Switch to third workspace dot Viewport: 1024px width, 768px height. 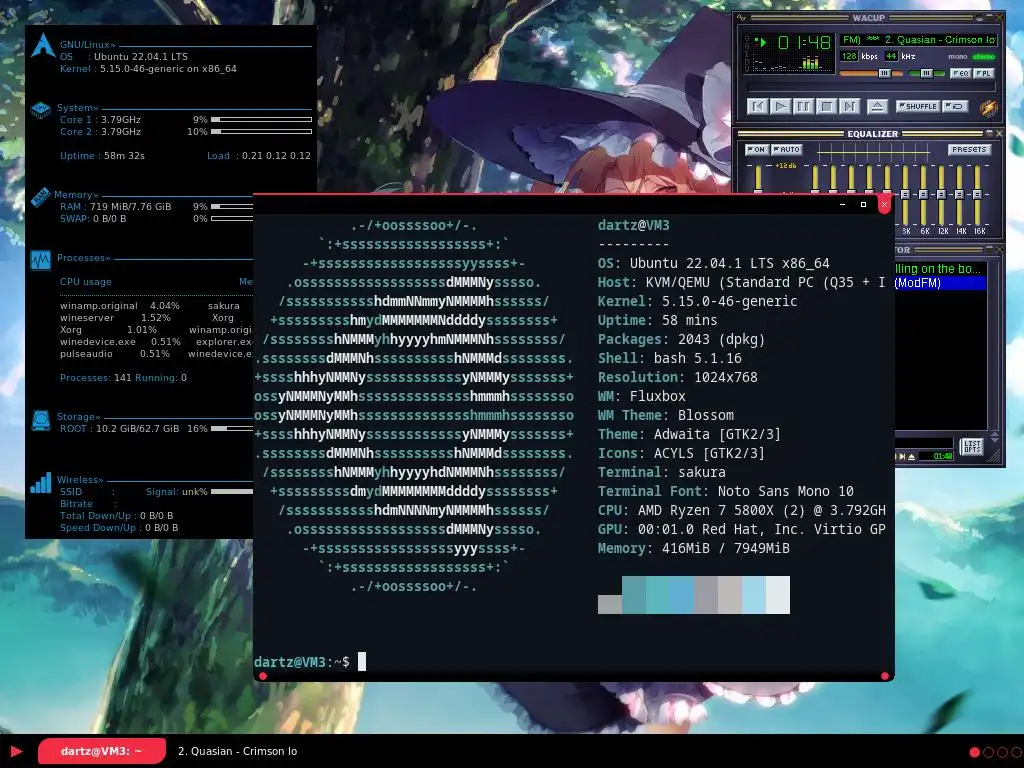[1002, 752]
